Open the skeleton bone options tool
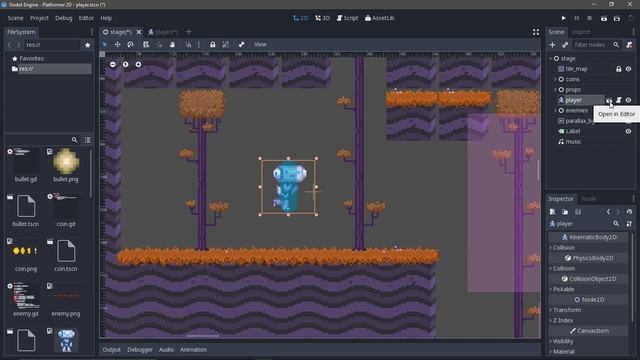 click(242, 44)
